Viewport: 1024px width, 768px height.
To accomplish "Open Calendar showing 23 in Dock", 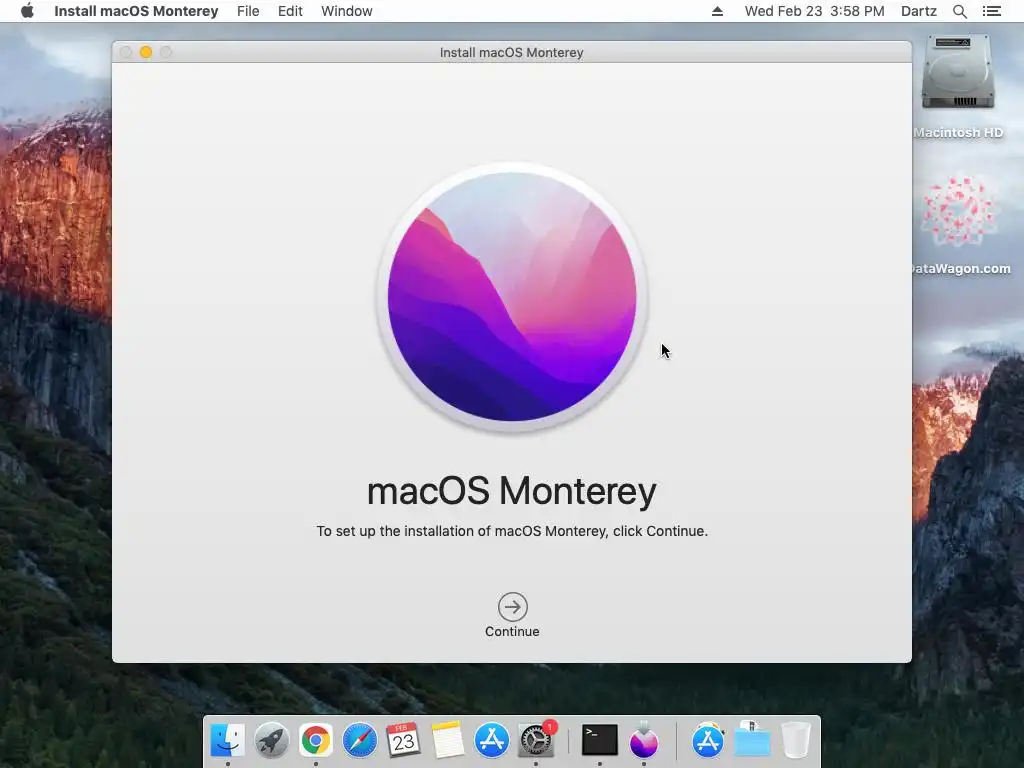I will pyautogui.click(x=403, y=741).
